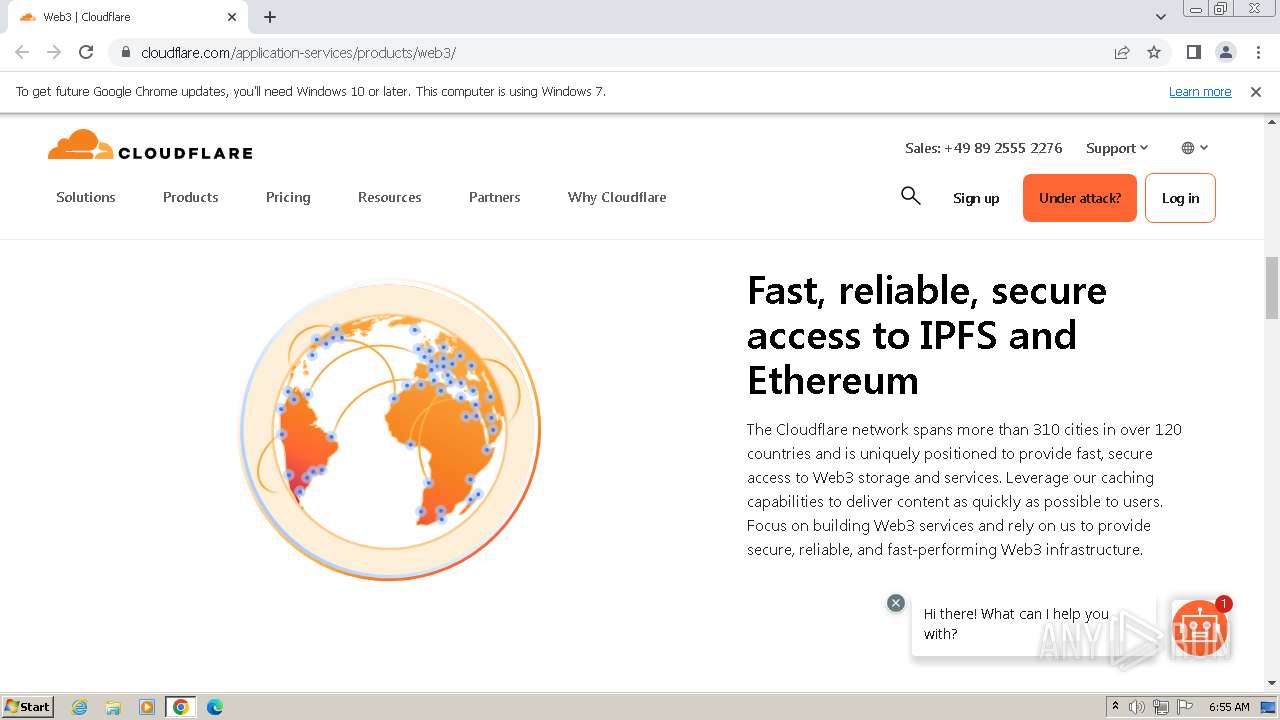Close the Web3 | Cloudflare tab
The height and width of the screenshot is (720, 1280).
pos(232,17)
